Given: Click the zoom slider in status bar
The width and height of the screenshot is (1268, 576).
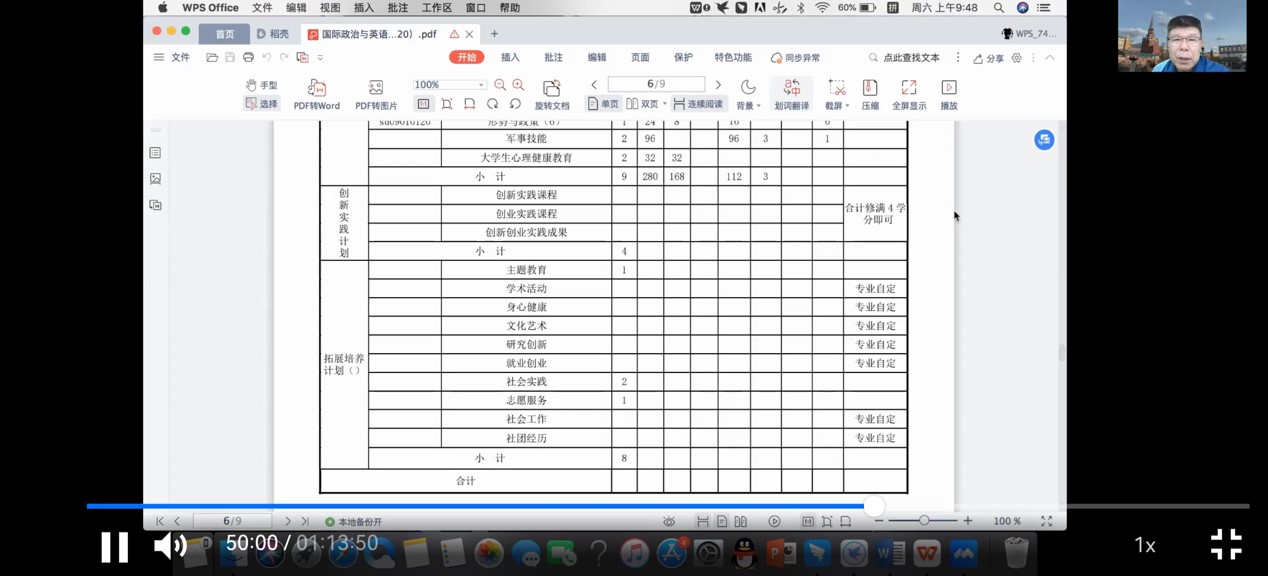Looking at the screenshot, I should pyautogui.click(x=924, y=521).
